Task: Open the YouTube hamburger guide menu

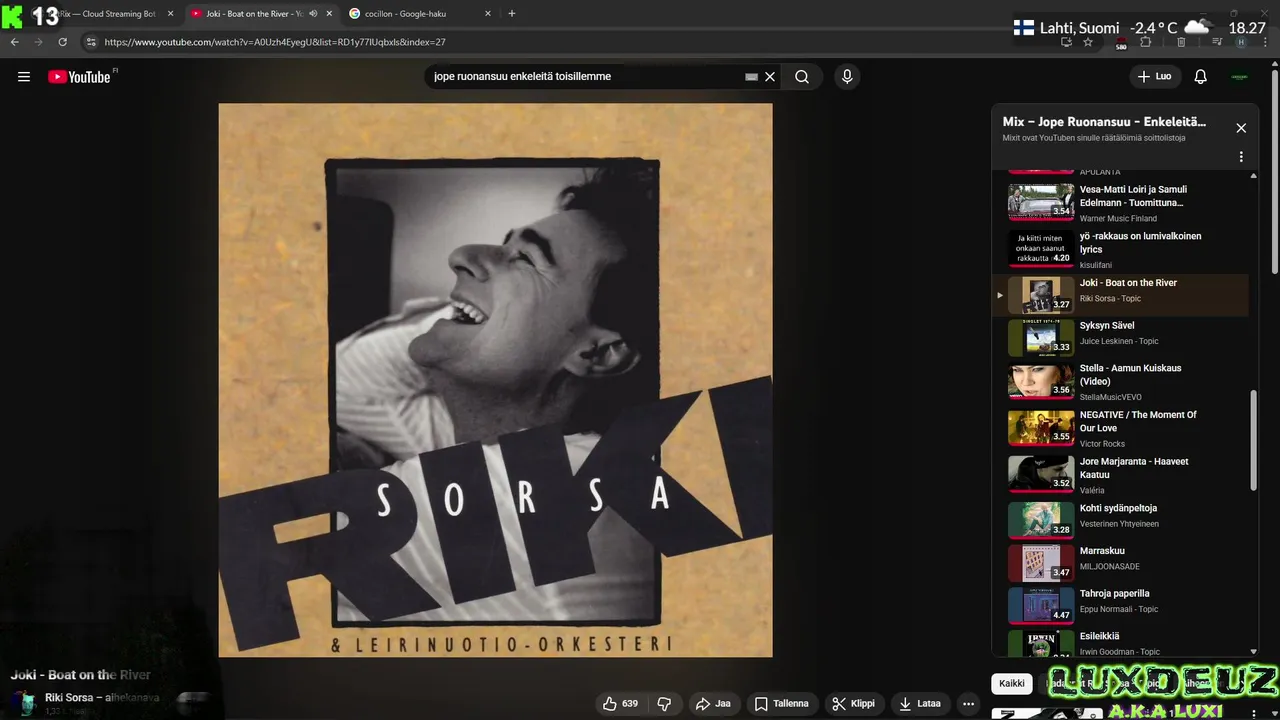Action: pyautogui.click(x=24, y=77)
